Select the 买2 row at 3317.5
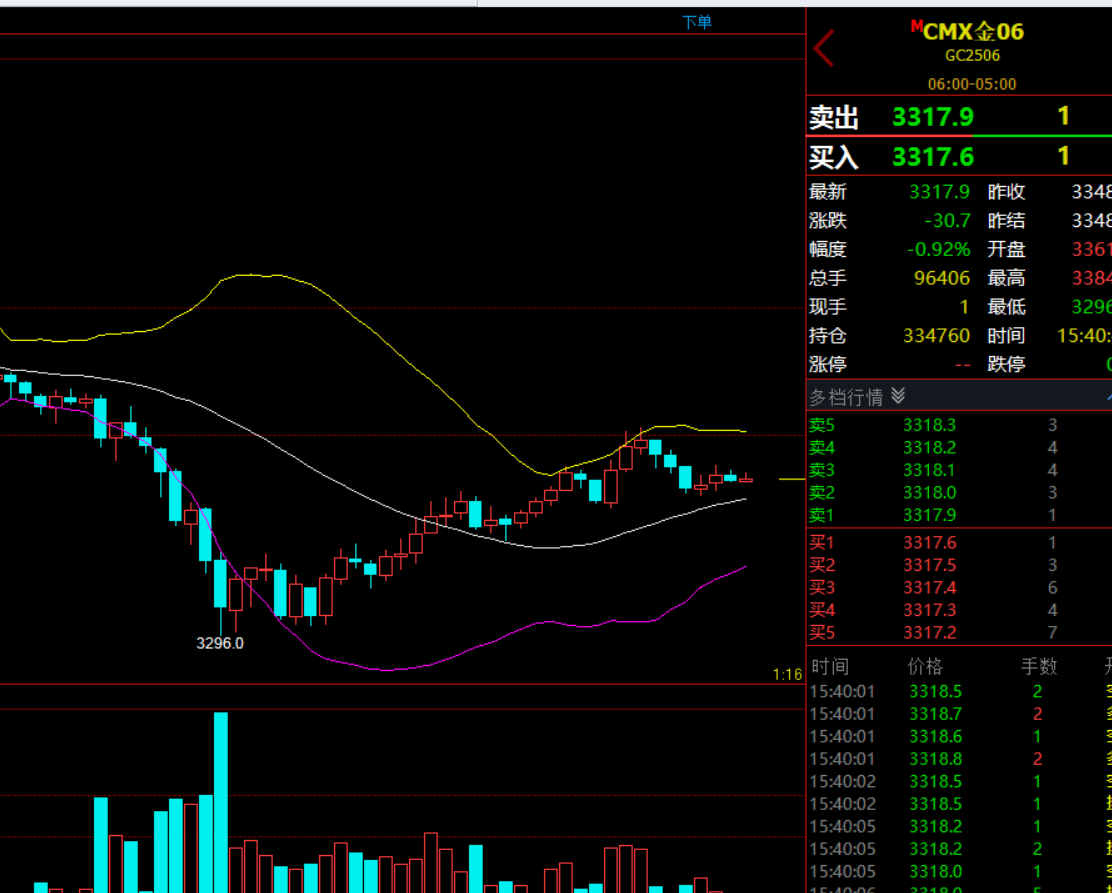This screenshot has width=1112, height=893. click(959, 565)
